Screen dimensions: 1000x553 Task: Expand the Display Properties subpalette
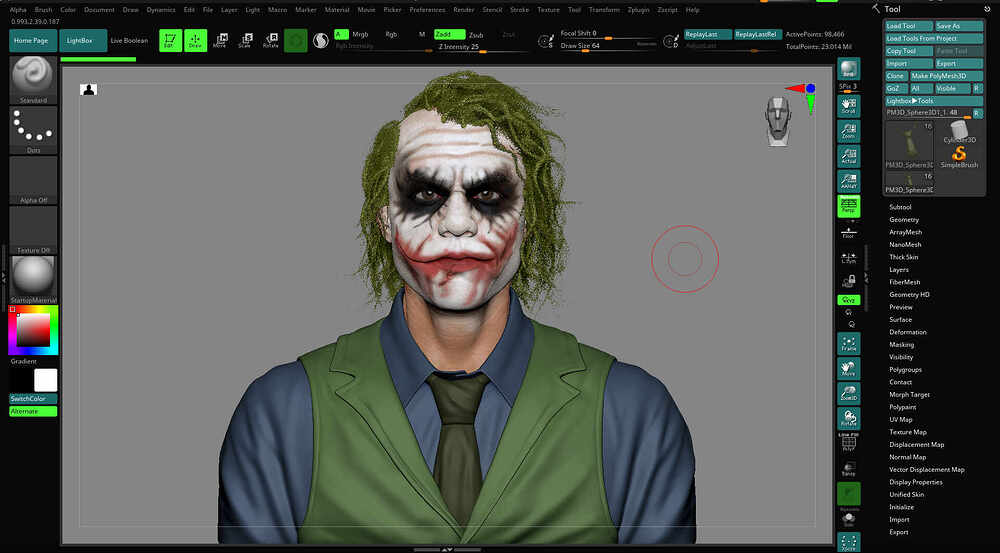[x=915, y=482]
